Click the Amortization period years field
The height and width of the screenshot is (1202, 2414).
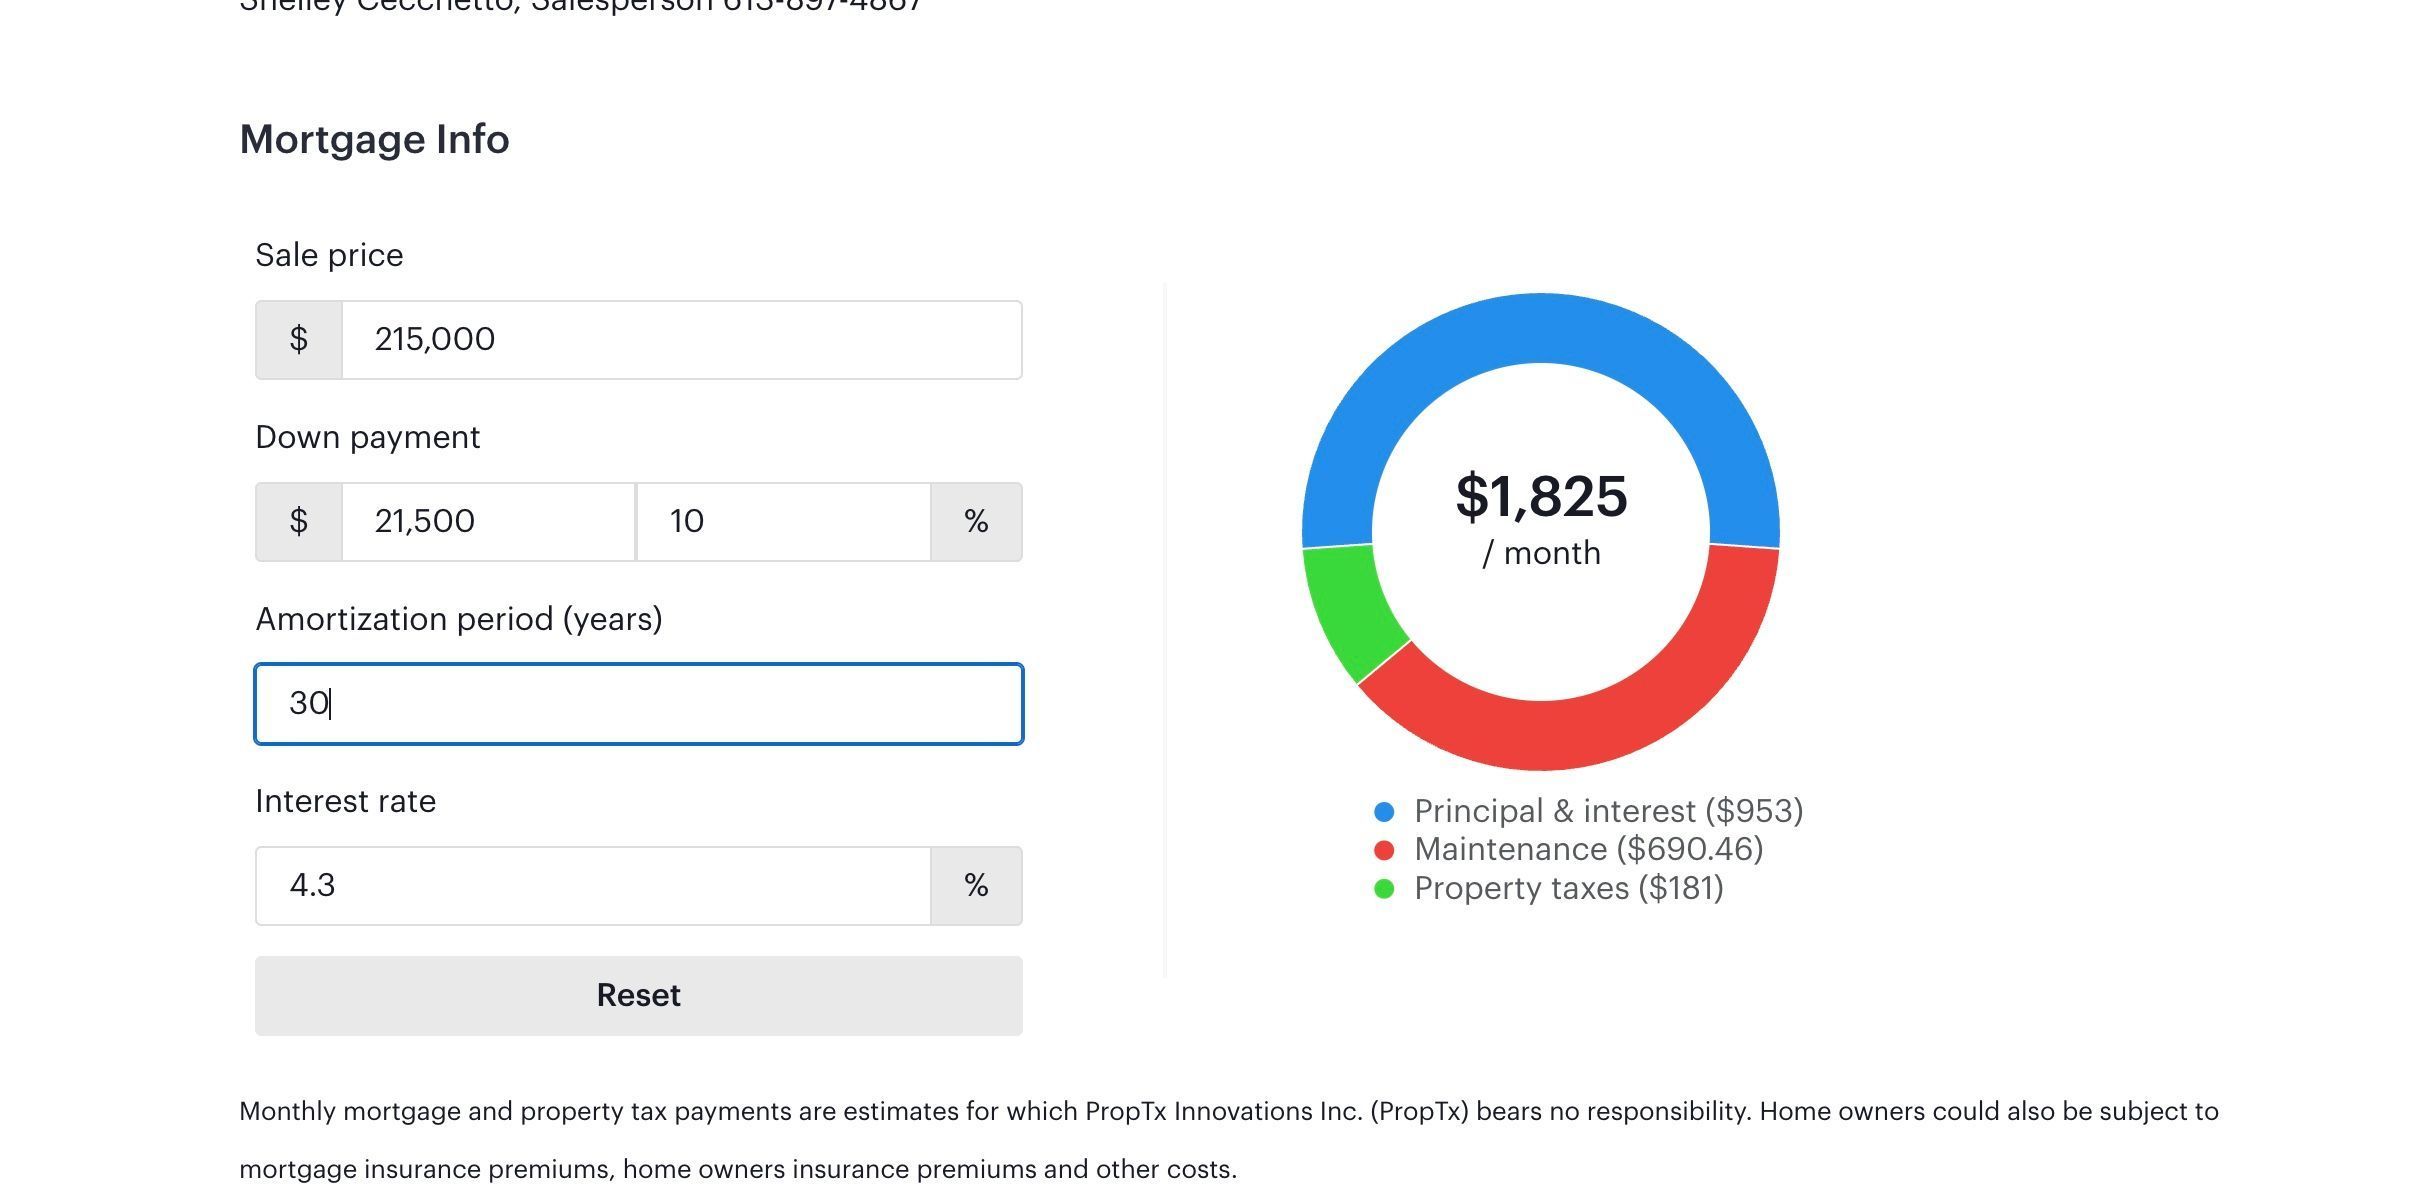(x=639, y=704)
